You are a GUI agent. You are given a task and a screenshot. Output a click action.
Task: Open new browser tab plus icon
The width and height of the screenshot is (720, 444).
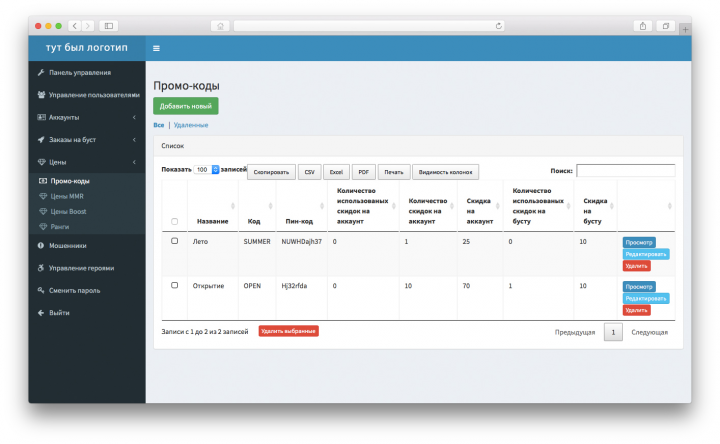[685, 30]
